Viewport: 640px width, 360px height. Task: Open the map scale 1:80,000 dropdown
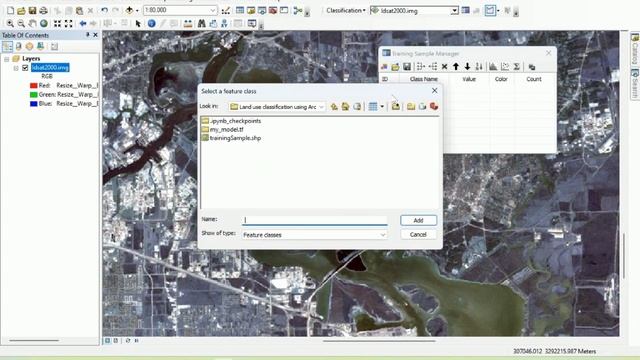coord(213,11)
